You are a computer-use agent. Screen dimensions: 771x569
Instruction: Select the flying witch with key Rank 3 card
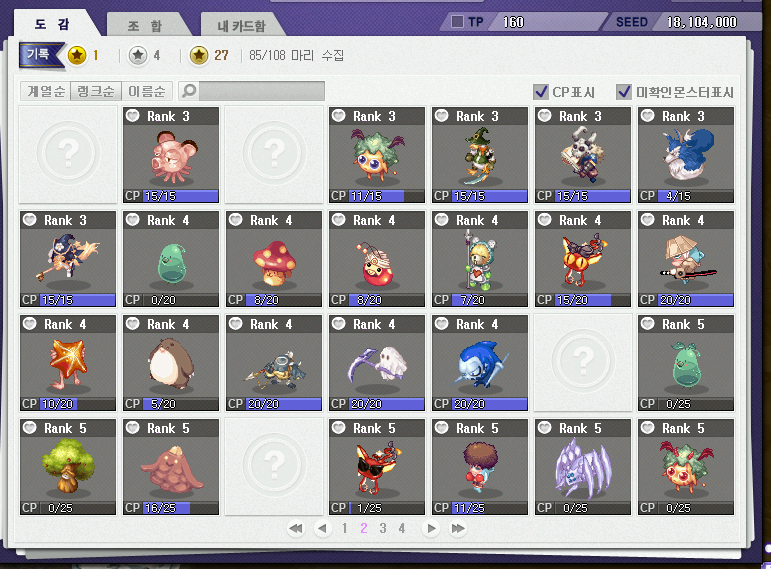68,259
